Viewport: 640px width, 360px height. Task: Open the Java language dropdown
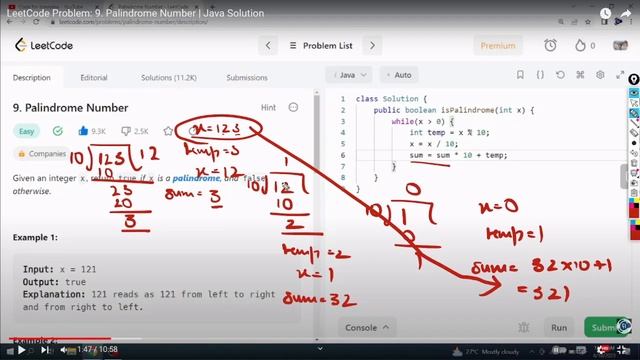(349, 75)
